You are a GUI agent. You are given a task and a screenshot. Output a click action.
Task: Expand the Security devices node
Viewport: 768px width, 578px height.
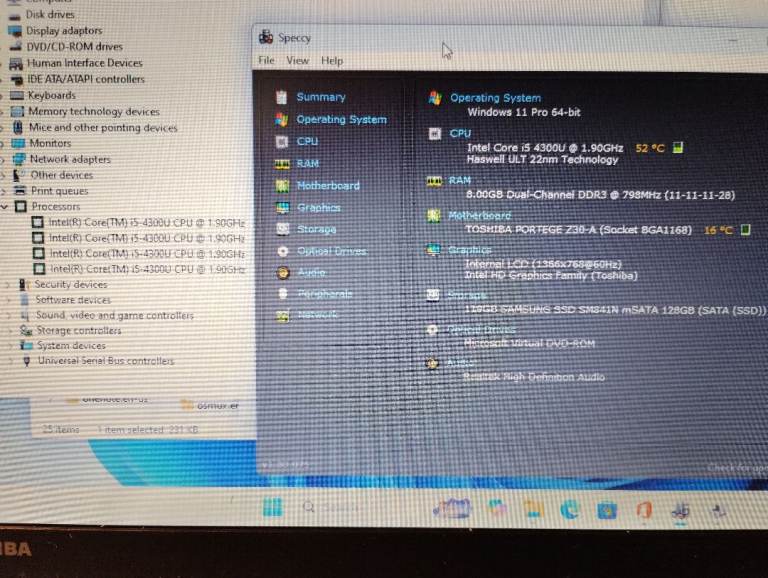click(7, 285)
